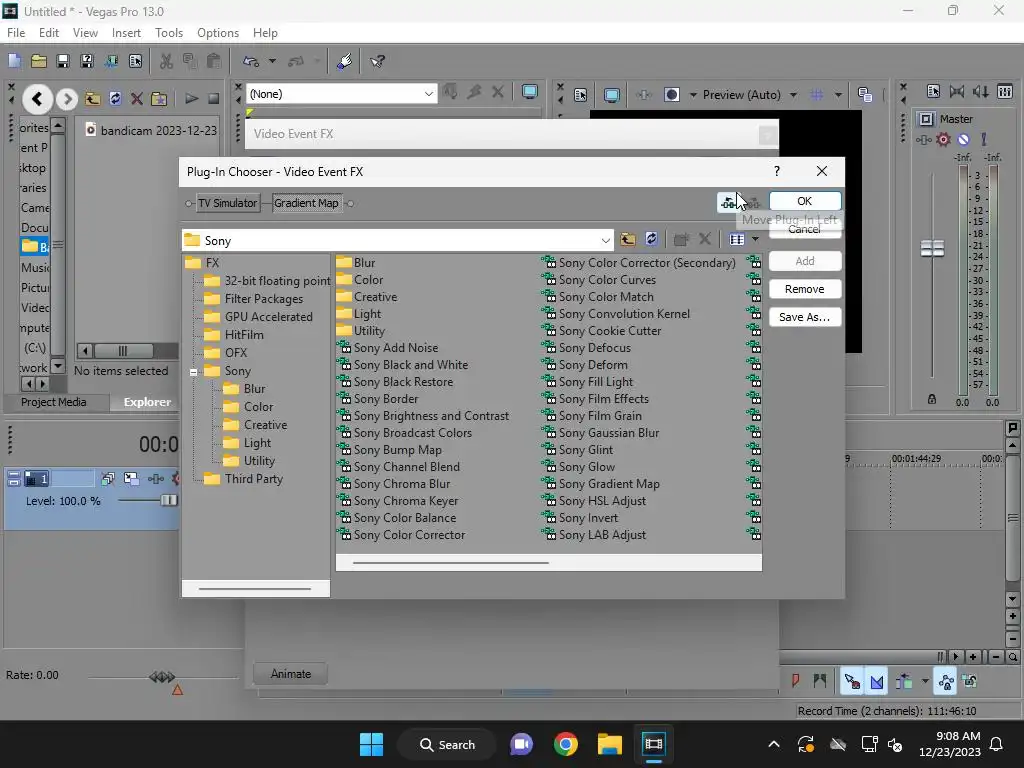The image size is (1024, 768).
Task: Open the Edit menu
Action: [48, 33]
